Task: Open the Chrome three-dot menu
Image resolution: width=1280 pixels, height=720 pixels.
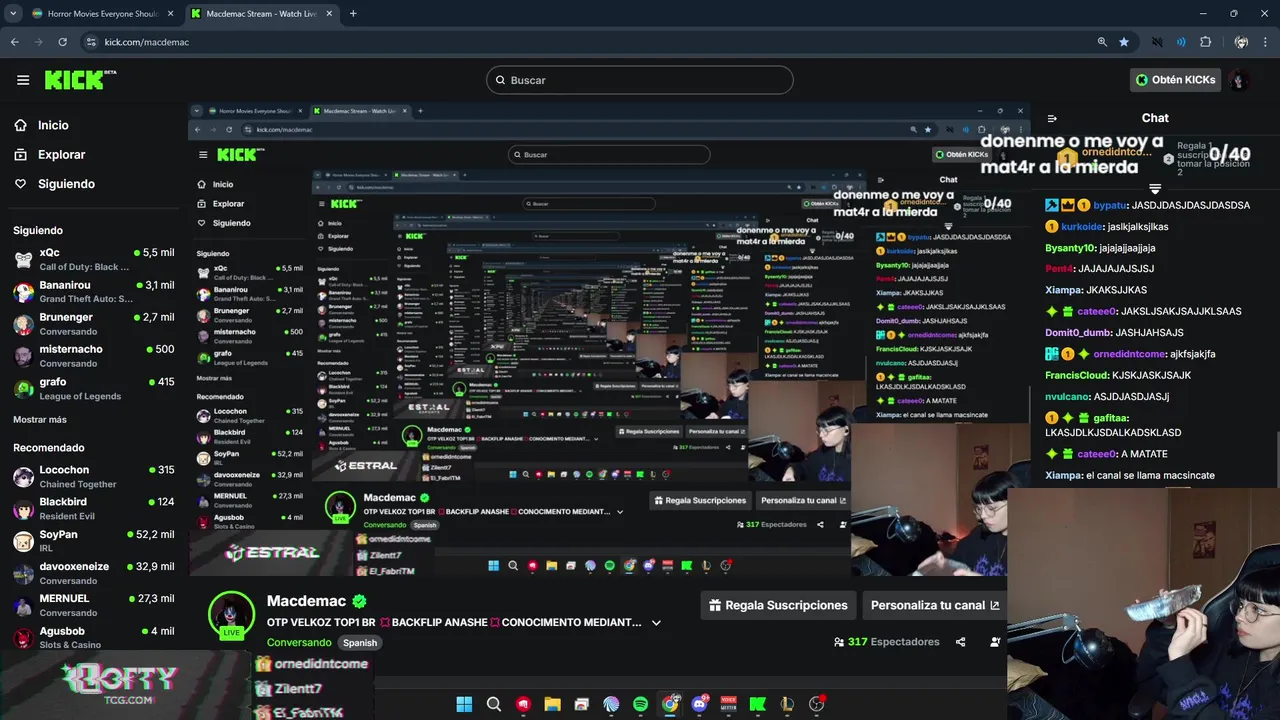Action: pos(1266,42)
